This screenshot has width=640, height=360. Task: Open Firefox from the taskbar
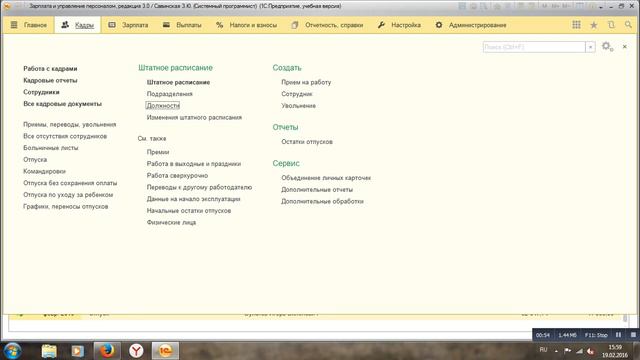pos(107,351)
